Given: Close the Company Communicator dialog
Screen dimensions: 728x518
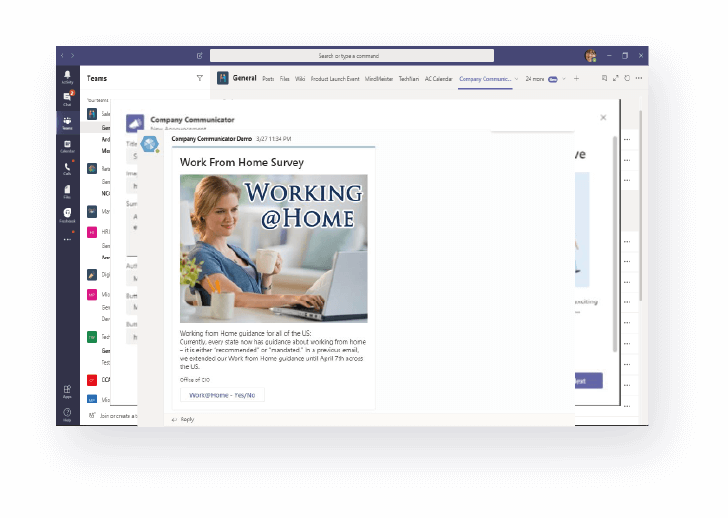Looking at the screenshot, I should [x=603, y=117].
